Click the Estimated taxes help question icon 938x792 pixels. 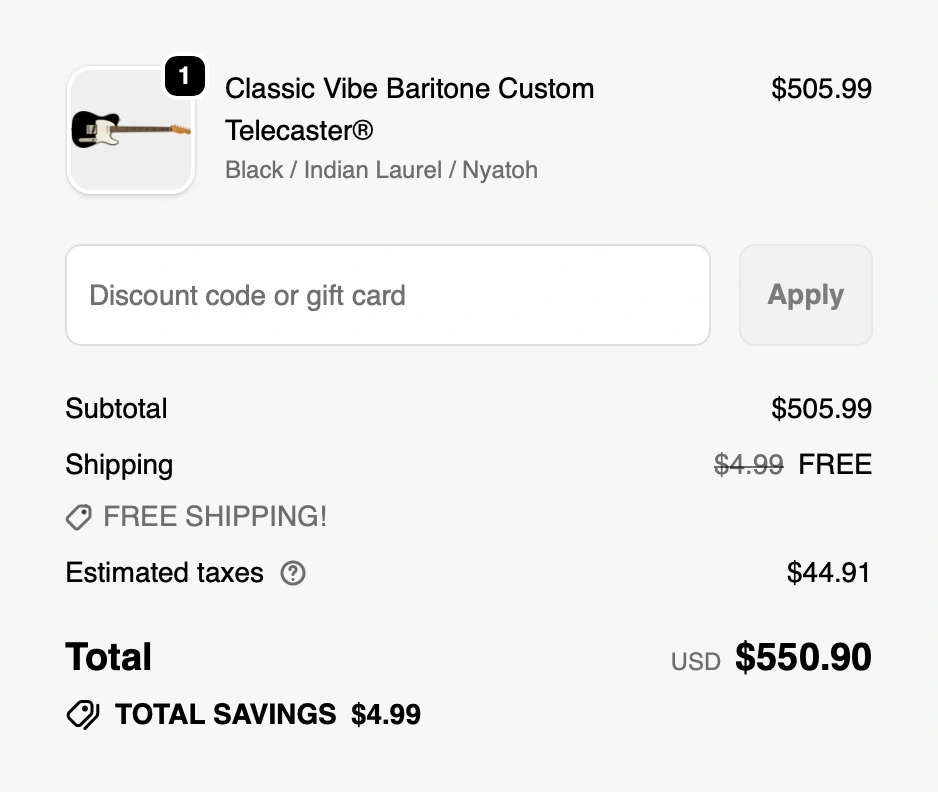(x=293, y=573)
